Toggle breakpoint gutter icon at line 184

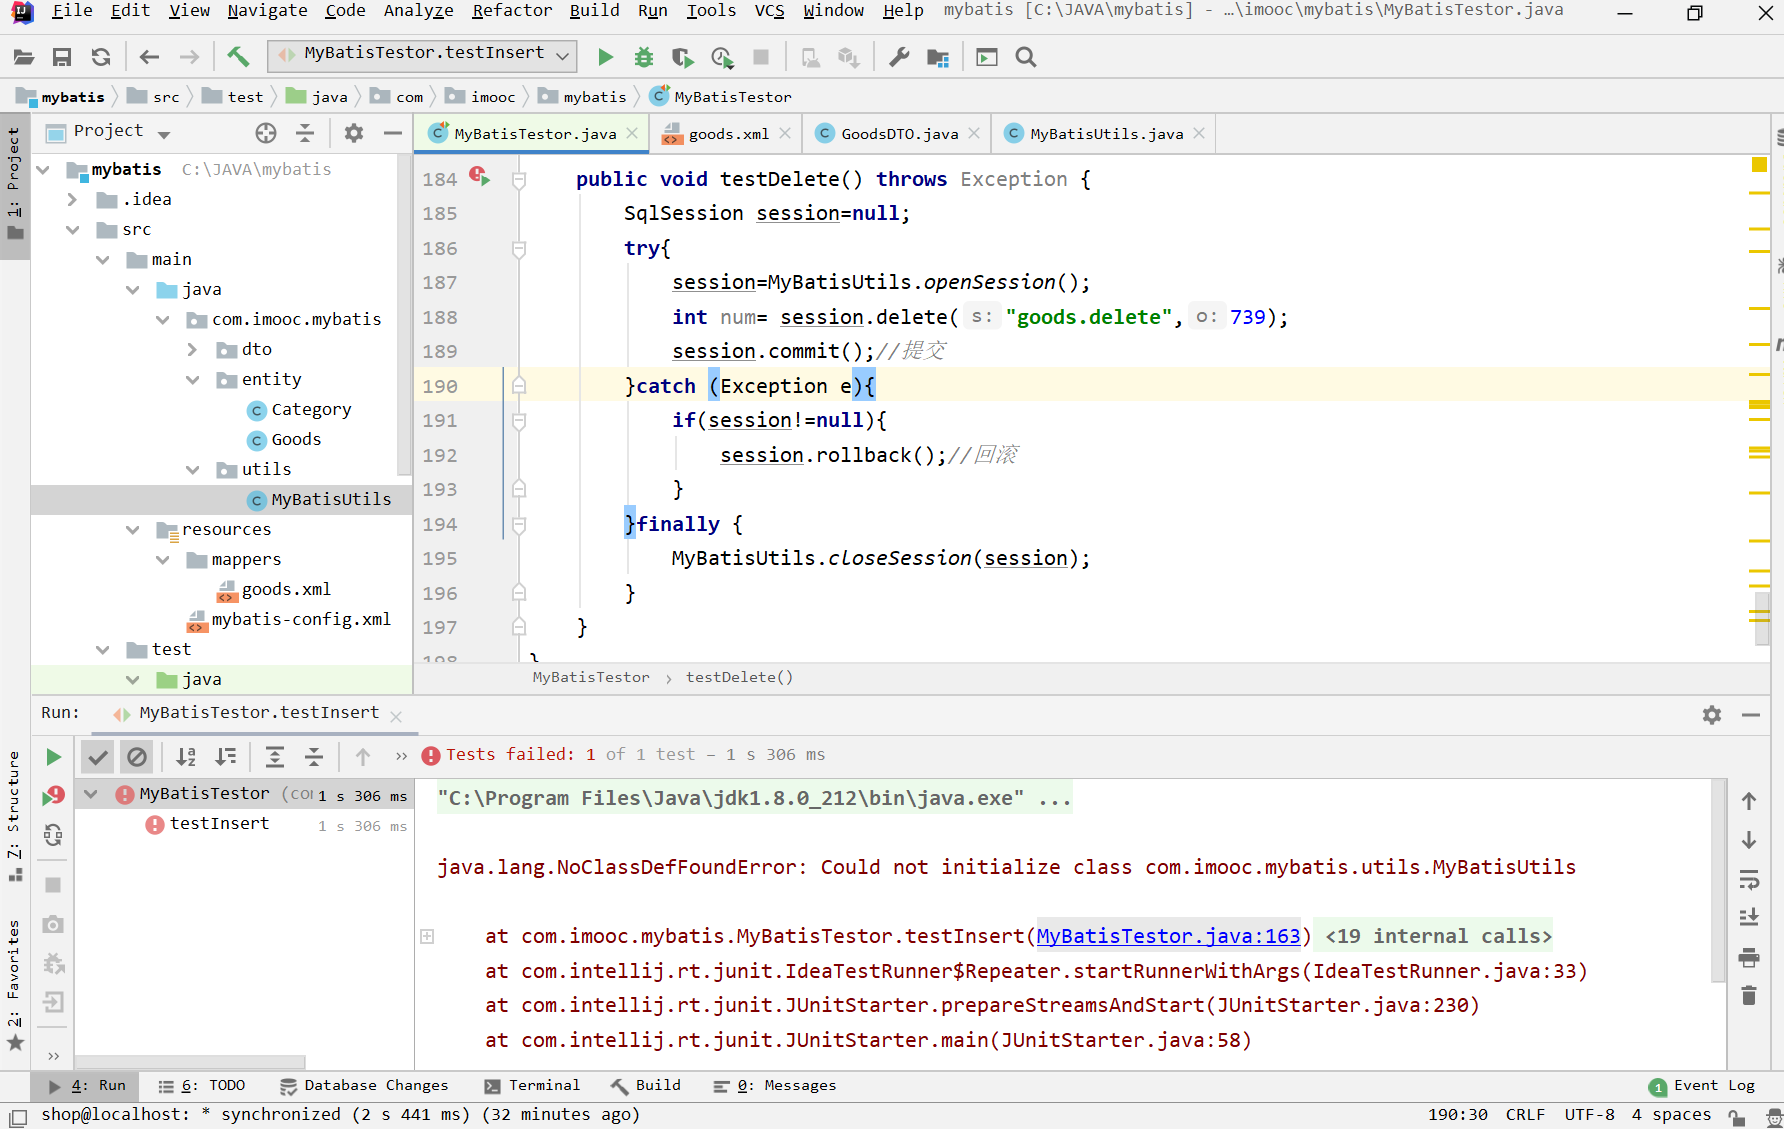pyautogui.click(x=480, y=177)
